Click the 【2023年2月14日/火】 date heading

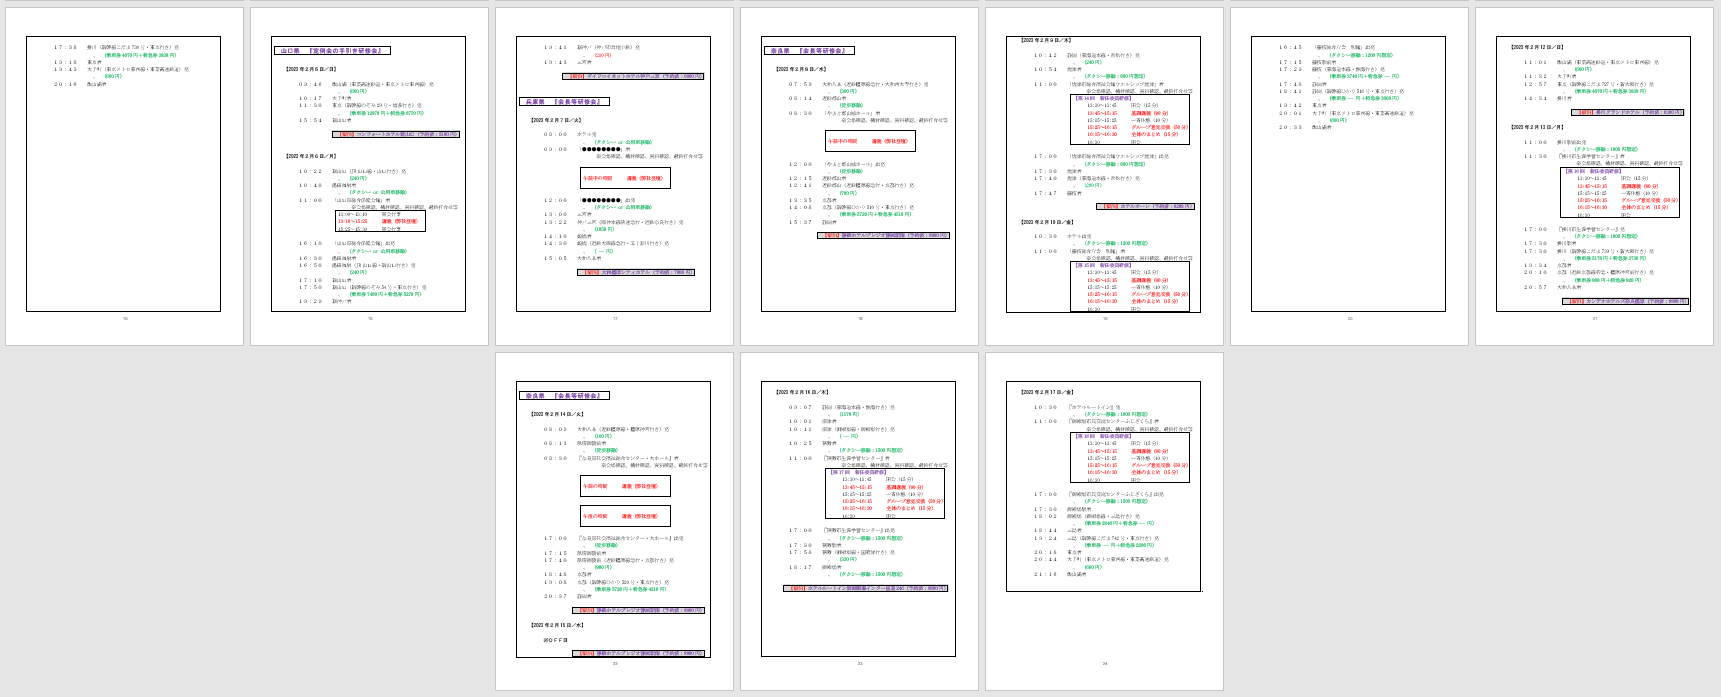pyautogui.click(x=557, y=414)
